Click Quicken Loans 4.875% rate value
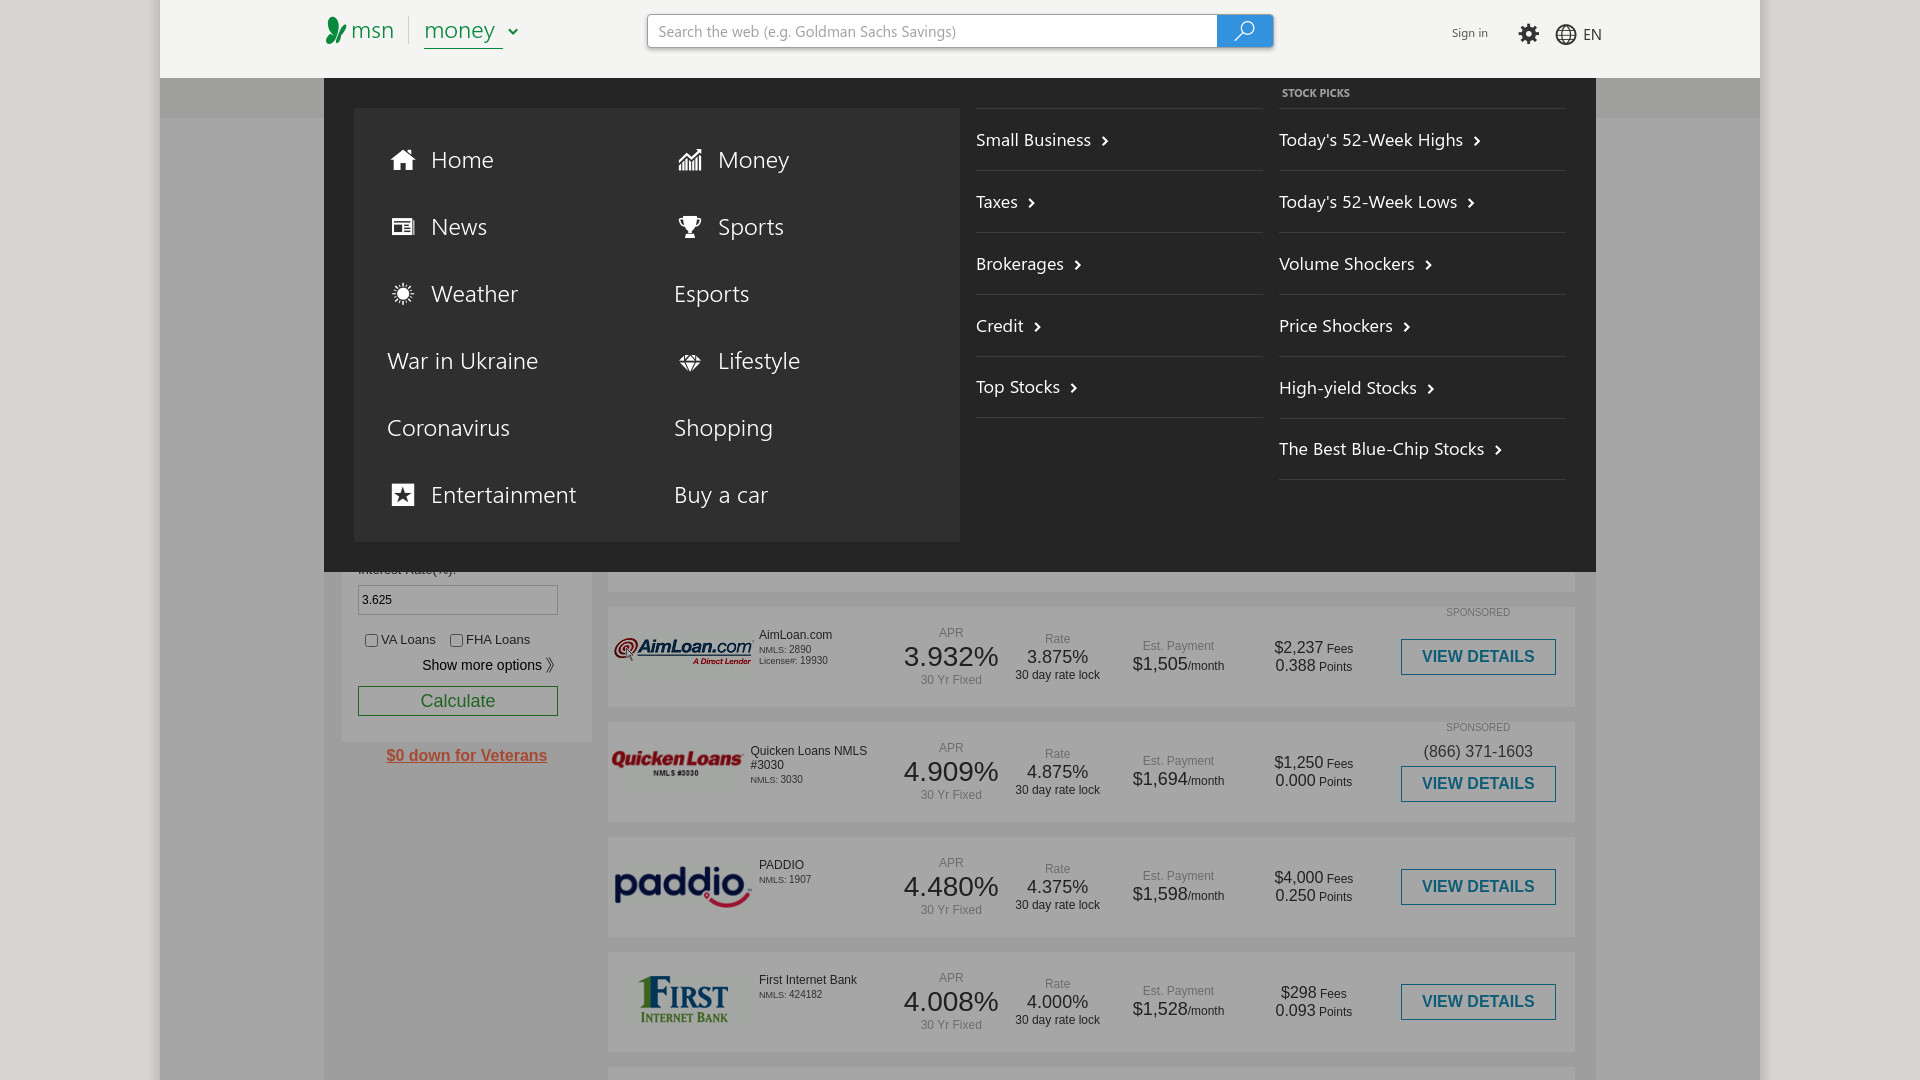This screenshot has height=1080, width=1920. click(x=1057, y=773)
